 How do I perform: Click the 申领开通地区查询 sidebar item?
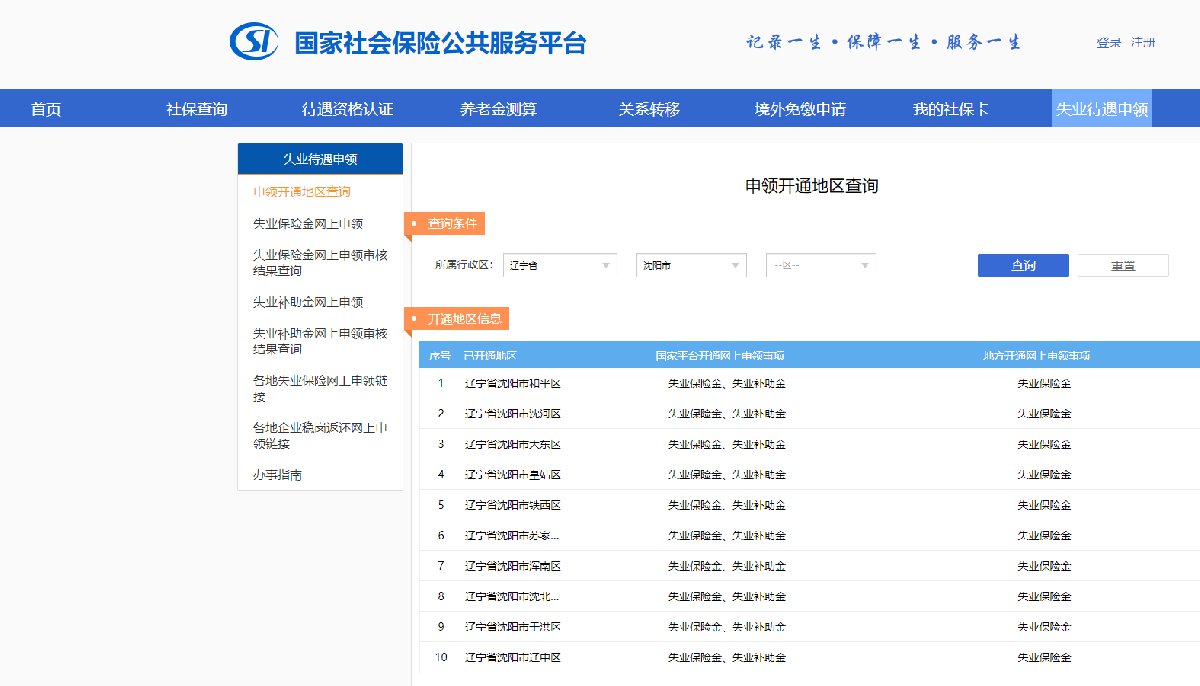[x=302, y=191]
